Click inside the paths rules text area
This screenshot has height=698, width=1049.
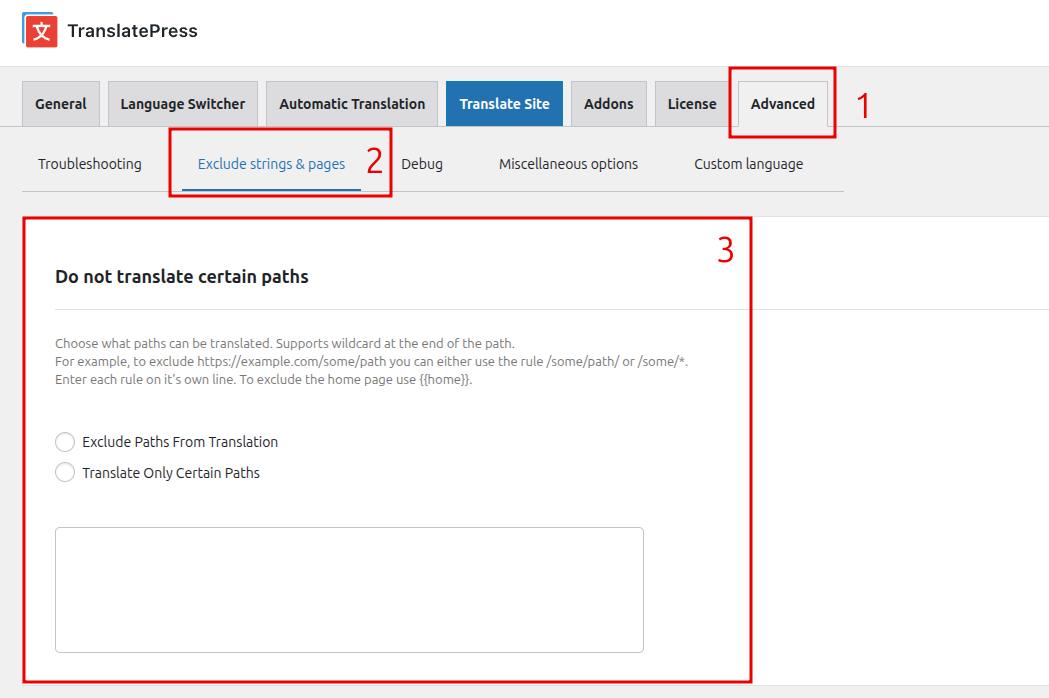point(349,590)
